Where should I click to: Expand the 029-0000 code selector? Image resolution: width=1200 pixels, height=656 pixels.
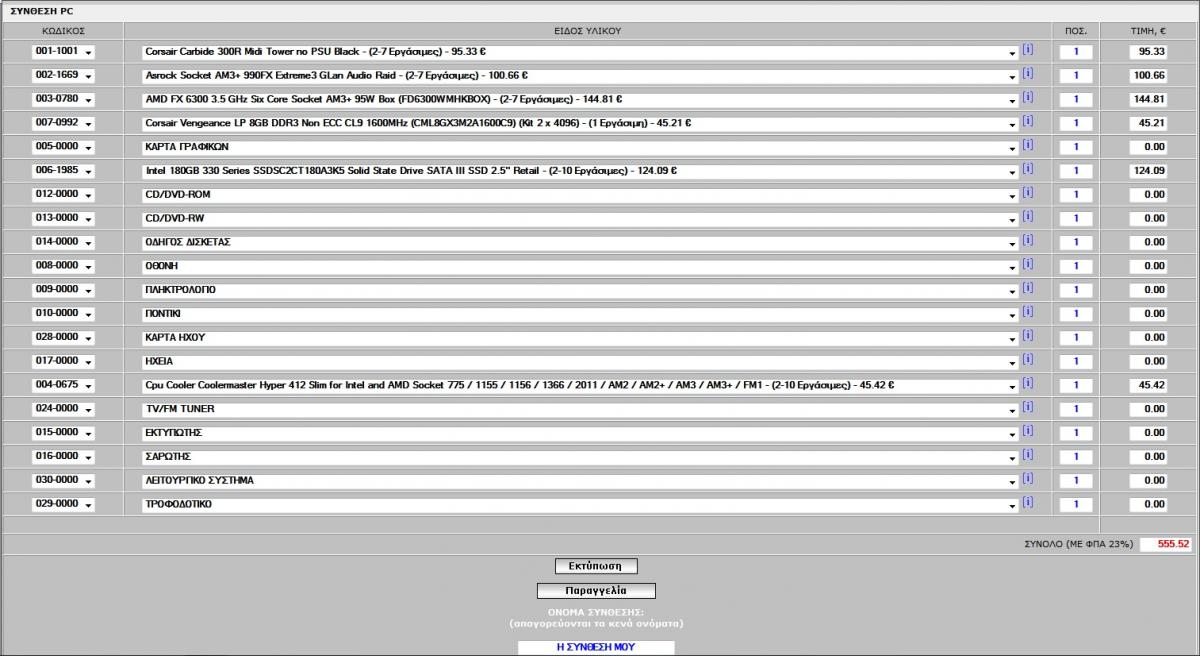click(63, 505)
